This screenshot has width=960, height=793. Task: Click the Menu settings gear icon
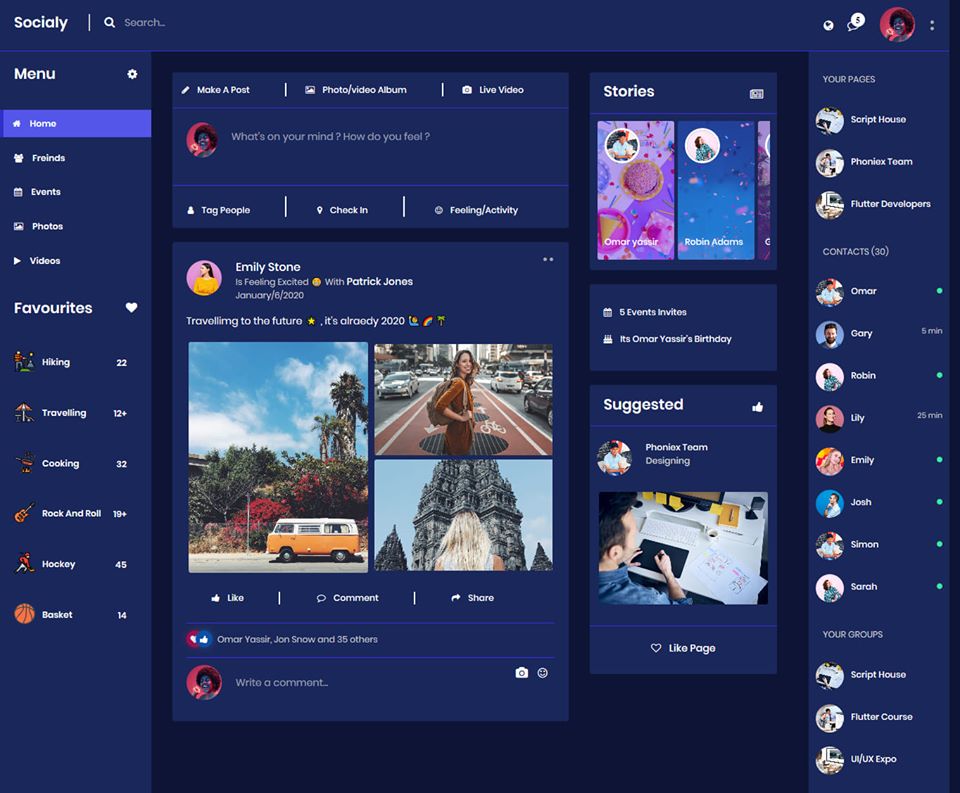132,74
